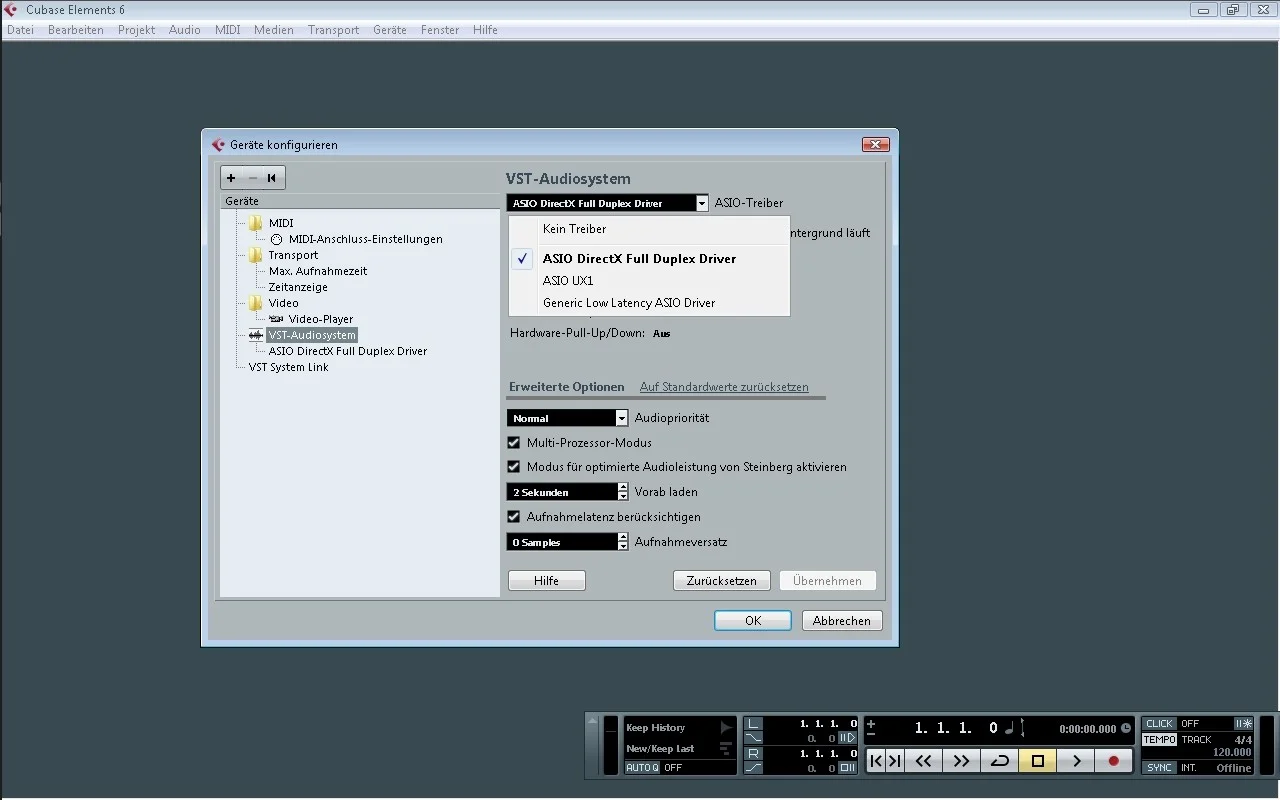Click Auf Standardwerte zurücksetzen link
1280x800 pixels.
[724, 387]
